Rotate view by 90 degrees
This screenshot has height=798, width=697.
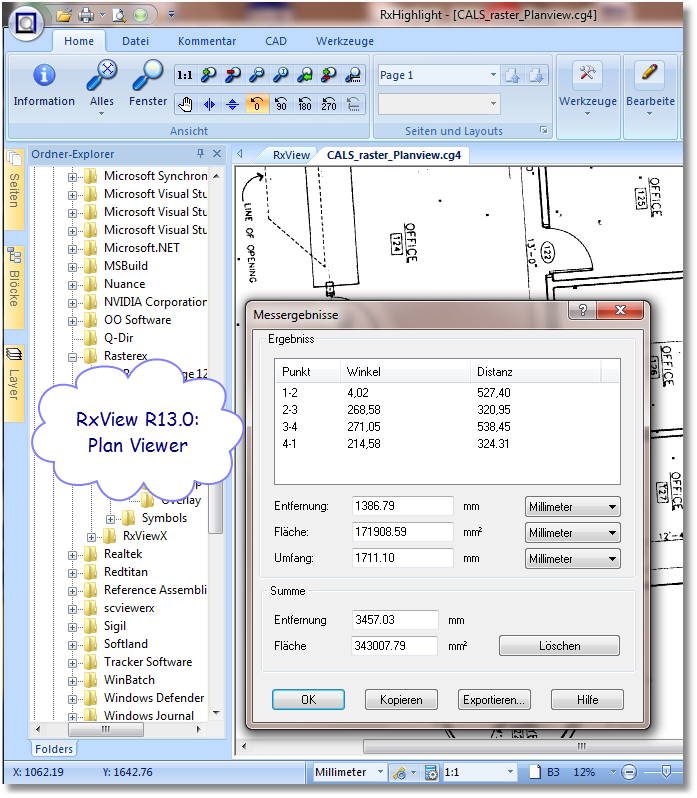tap(281, 104)
